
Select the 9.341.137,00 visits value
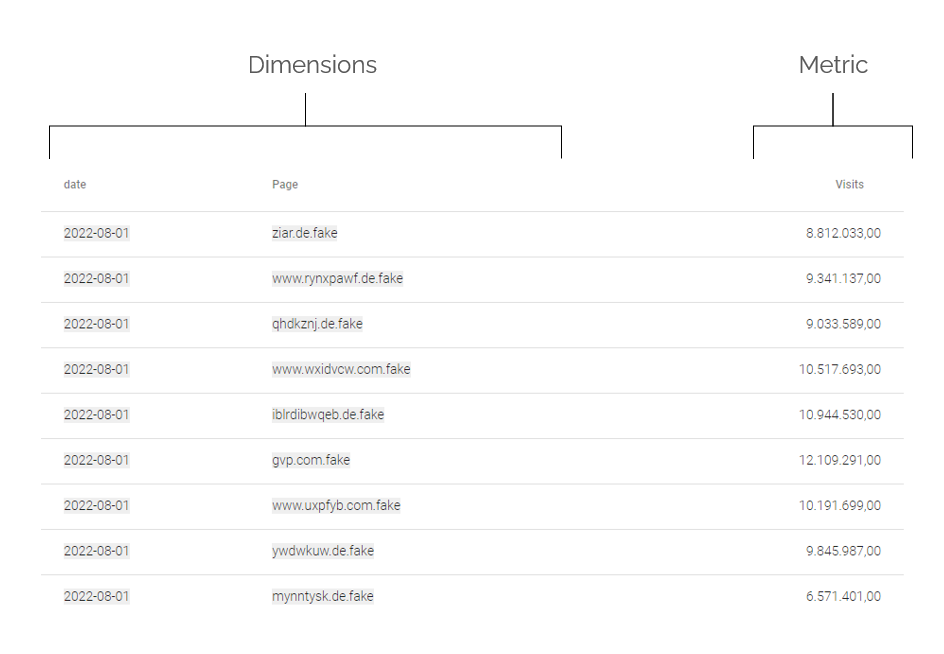point(843,279)
